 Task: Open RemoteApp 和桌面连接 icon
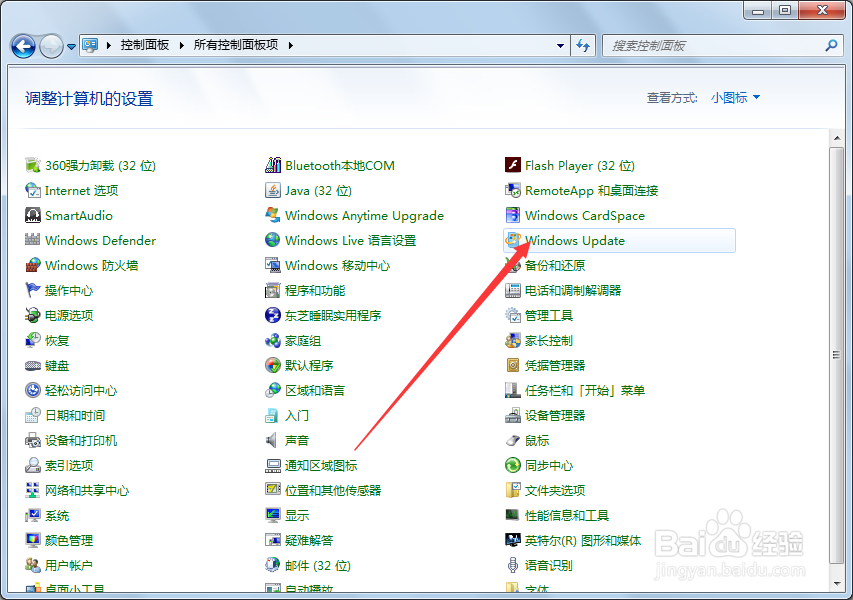512,190
